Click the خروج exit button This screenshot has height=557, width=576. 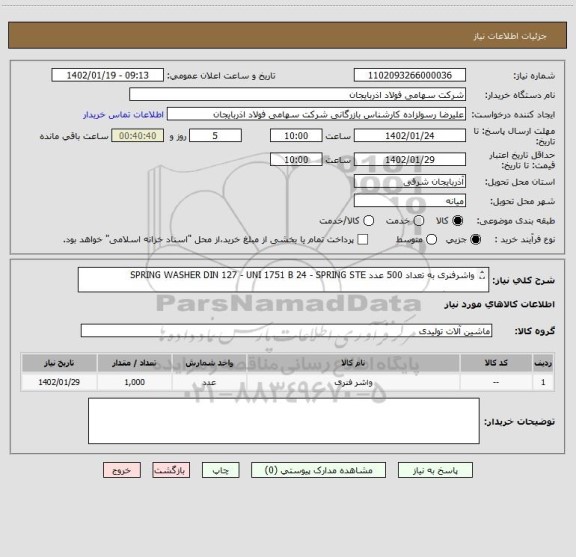click(x=122, y=470)
